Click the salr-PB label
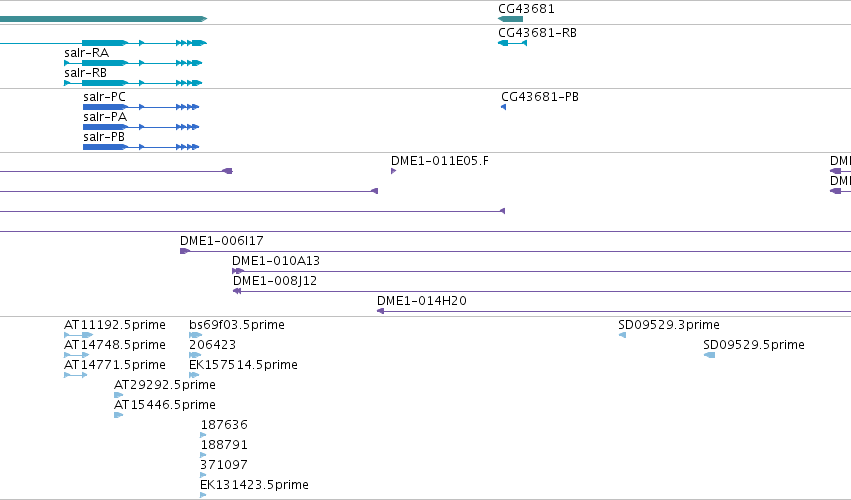This screenshot has height=500, width=851. coord(104,137)
